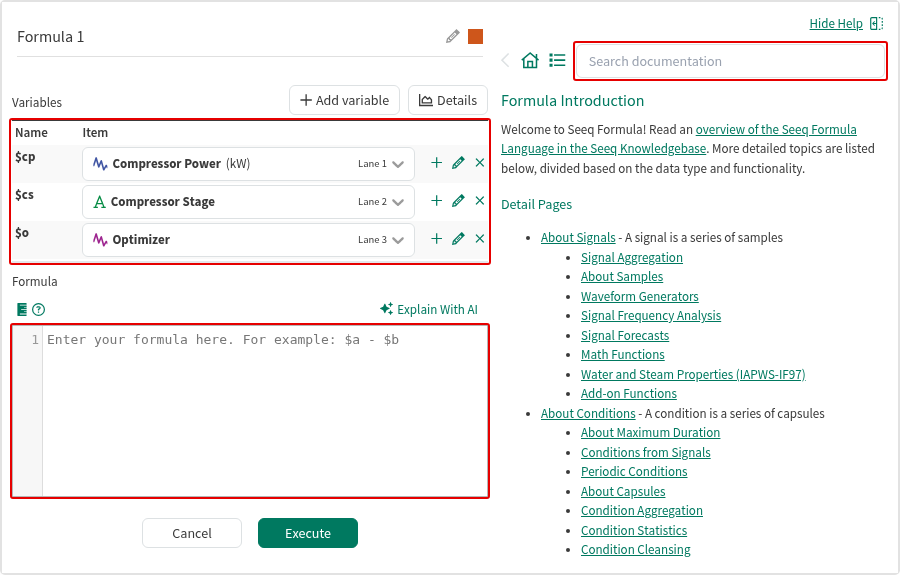Open the Signal Aggregation link
Screen dimensions: 900x575
(x=631, y=258)
